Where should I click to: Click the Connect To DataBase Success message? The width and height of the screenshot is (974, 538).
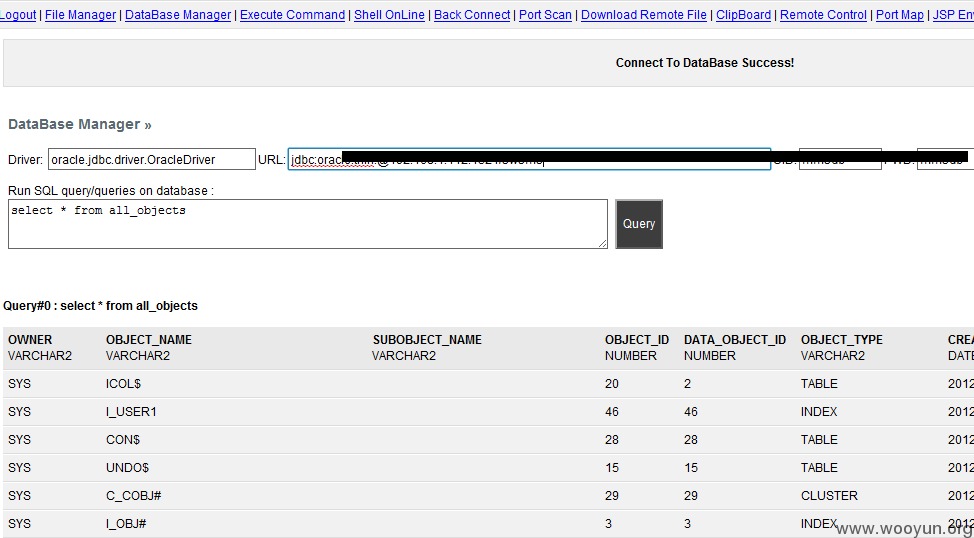(705, 63)
